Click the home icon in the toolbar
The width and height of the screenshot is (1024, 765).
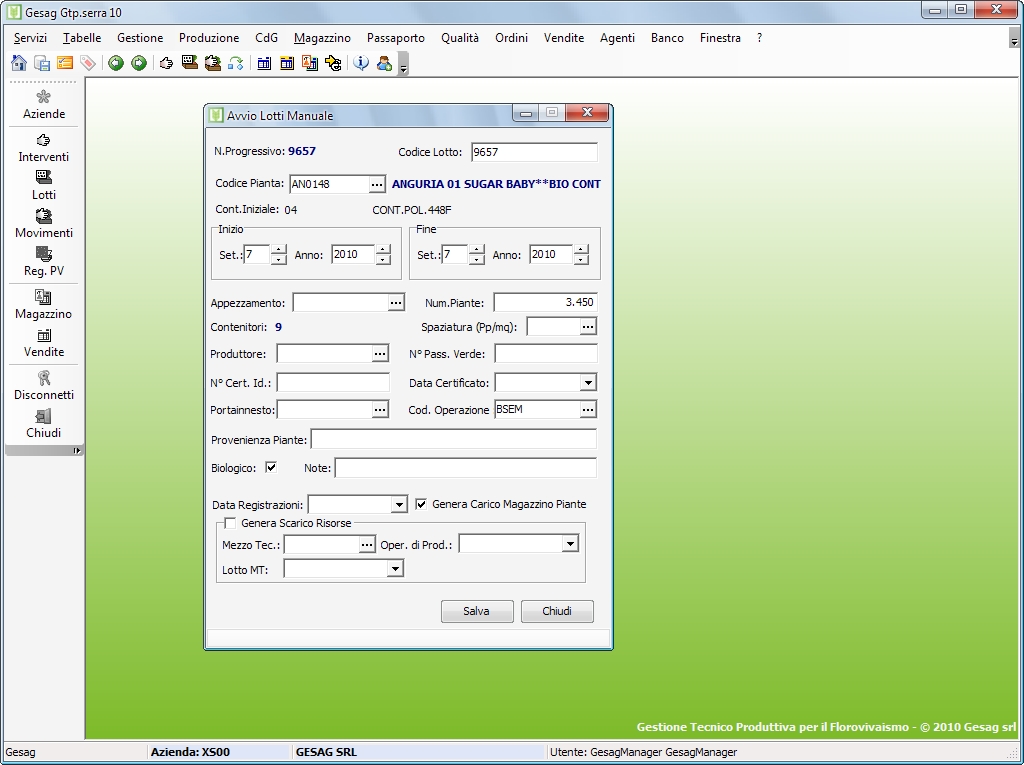pyautogui.click(x=19, y=63)
